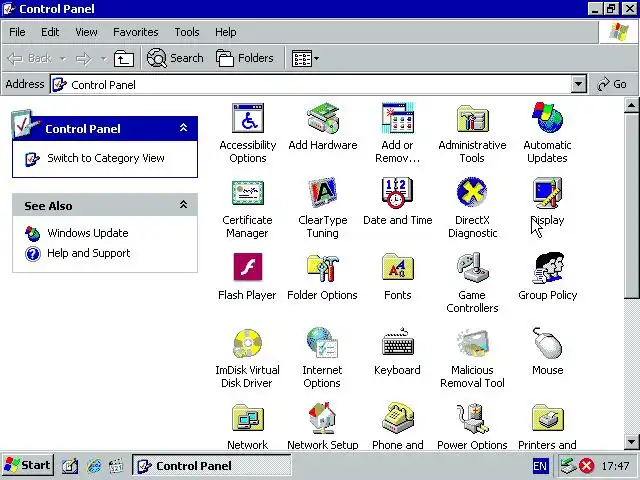Open the Fonts folder icon
The height and width of the screenshot is (480, 640).
398,268
